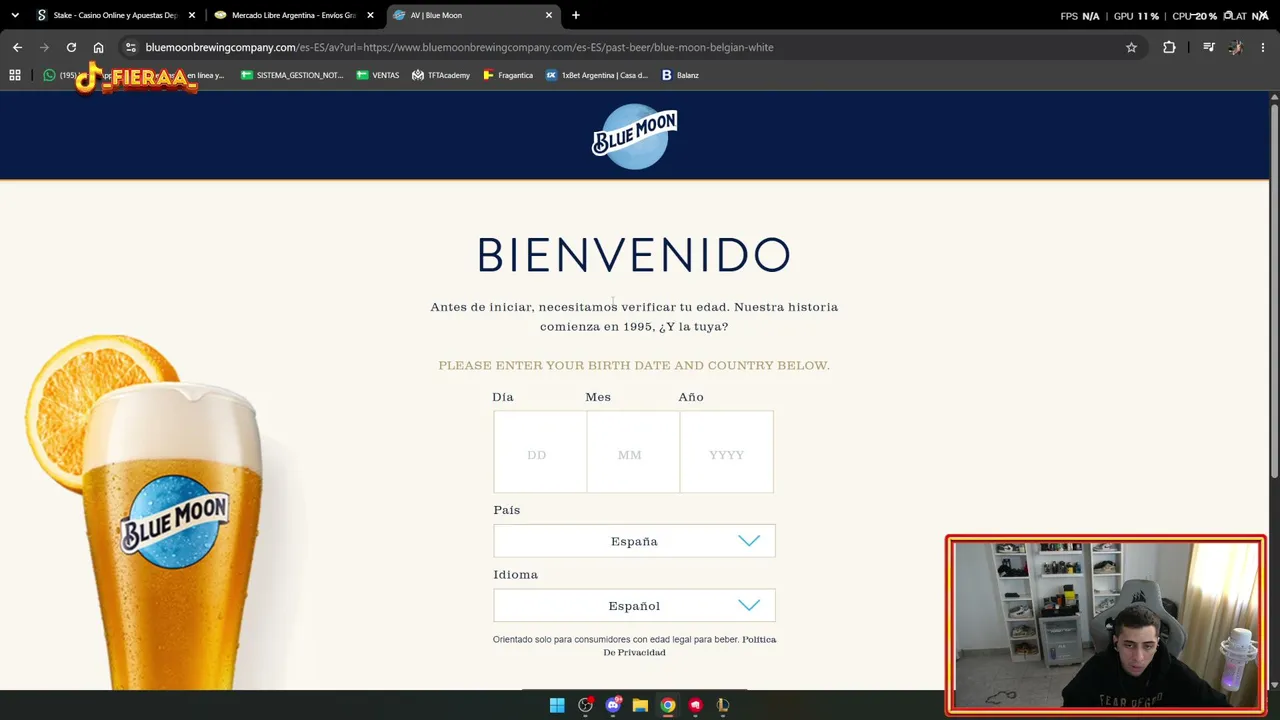
Task: View site information next to the URL
Action: click(130, 47)
